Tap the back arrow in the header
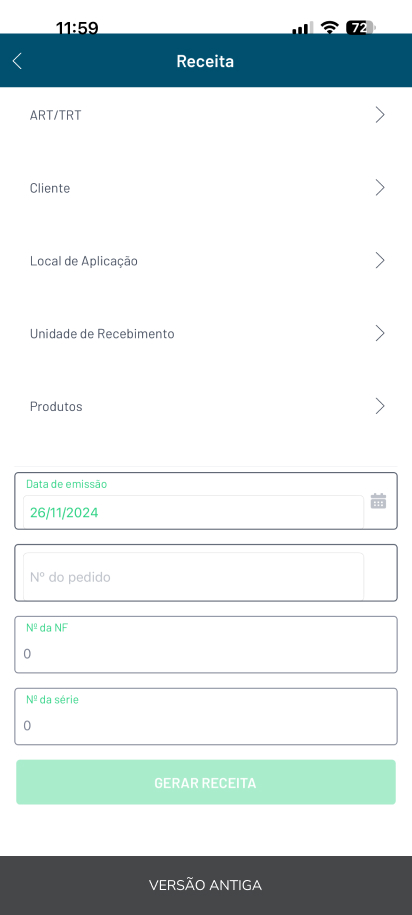The width and height of the screenshot is (412, 915). click(x=17, y=61)
